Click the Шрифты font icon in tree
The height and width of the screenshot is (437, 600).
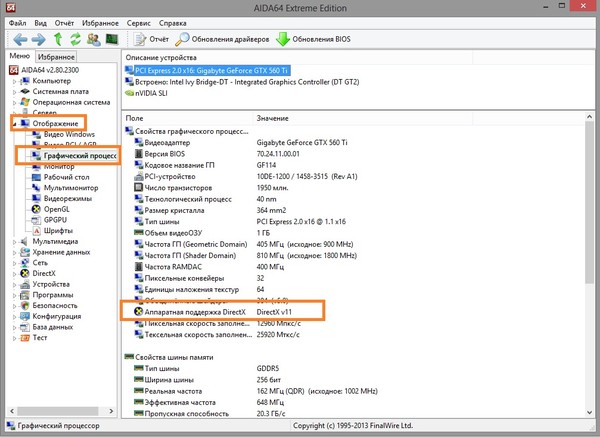pyautogui.click(x=36, y=231)
